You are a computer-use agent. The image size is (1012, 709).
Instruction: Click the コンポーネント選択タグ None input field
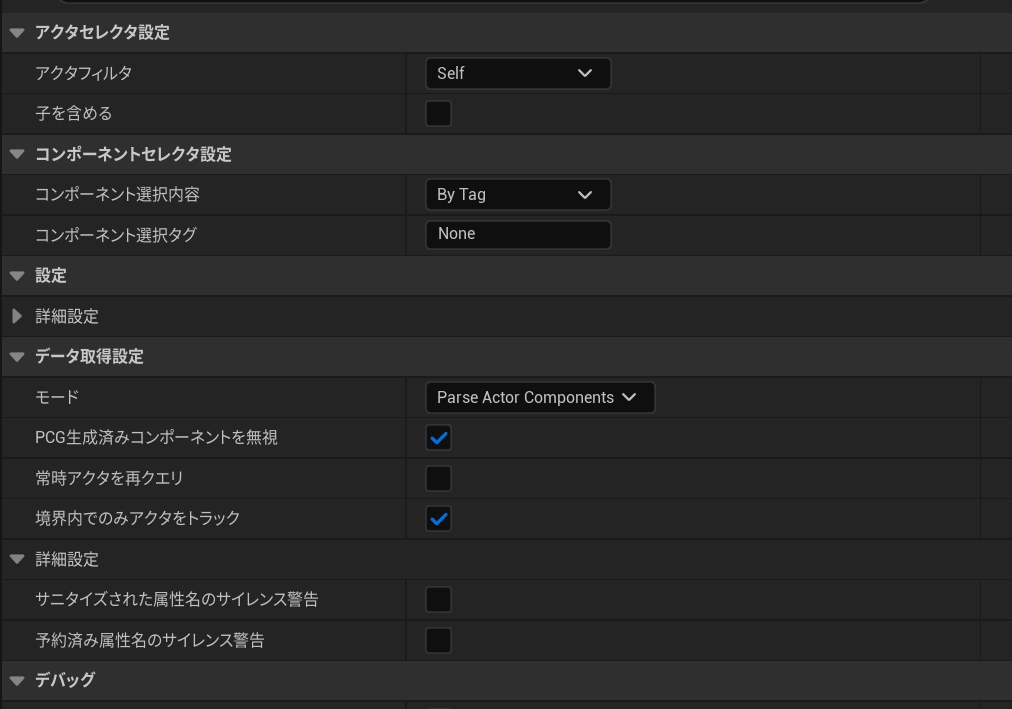[518, 235]
